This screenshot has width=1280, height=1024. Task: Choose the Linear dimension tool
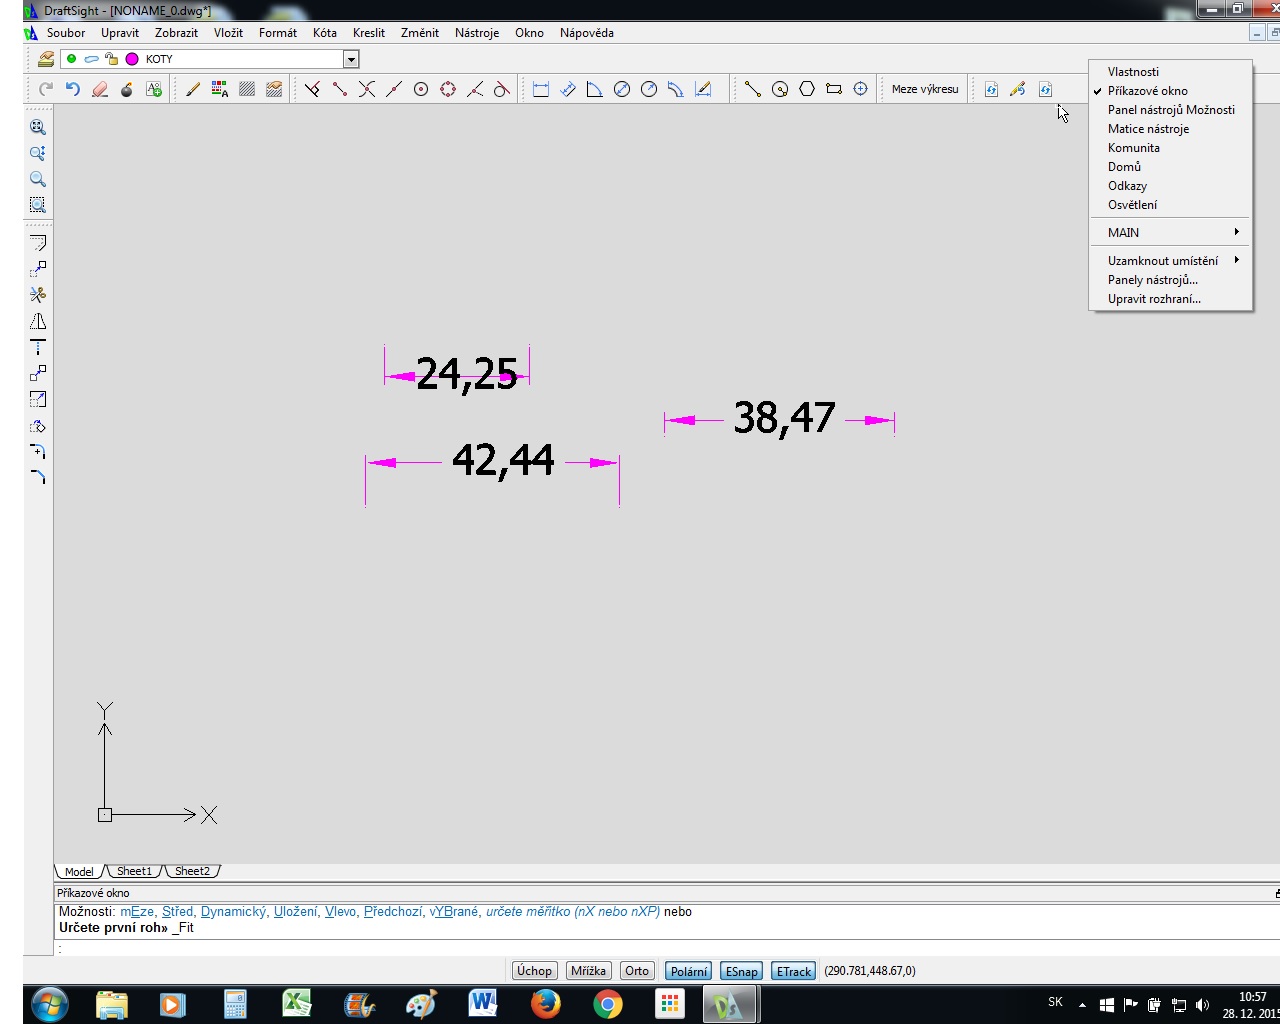[x=540, y=89]
